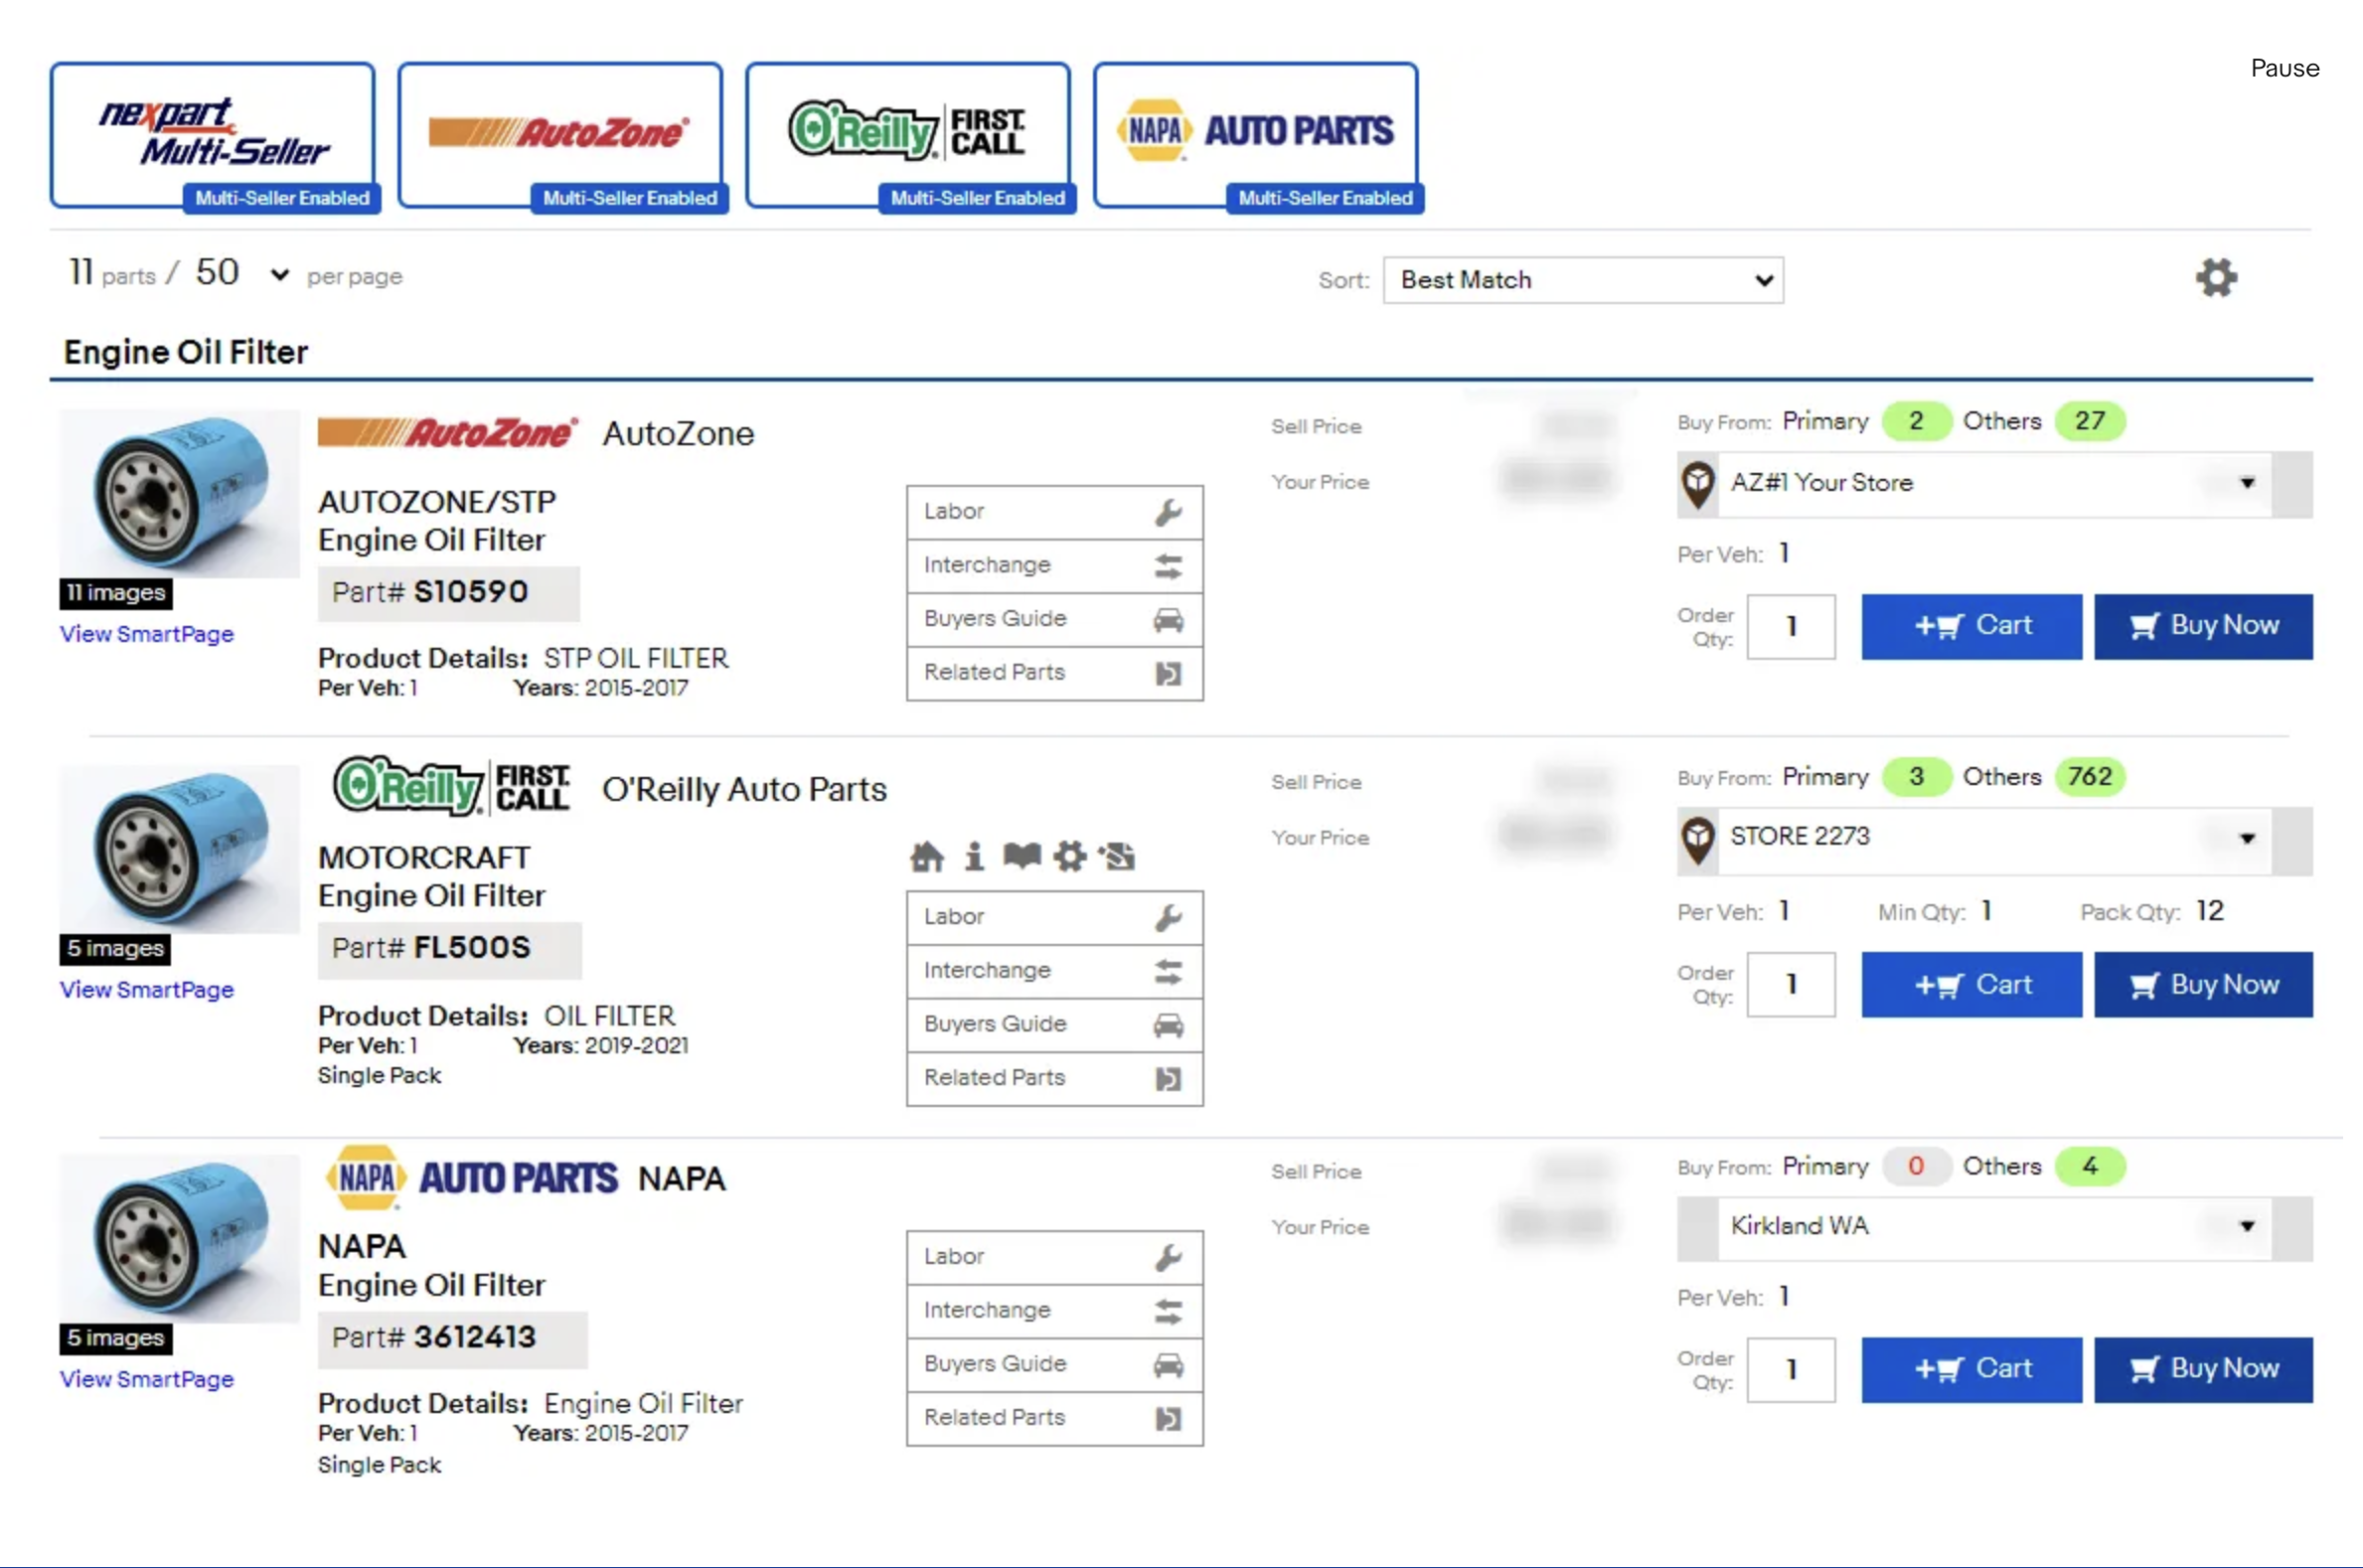Click the Order Qty field for MOTORCRAFT FL500S
The width and height of the screenshot is (2363, 1568).
pos(1791,985)
